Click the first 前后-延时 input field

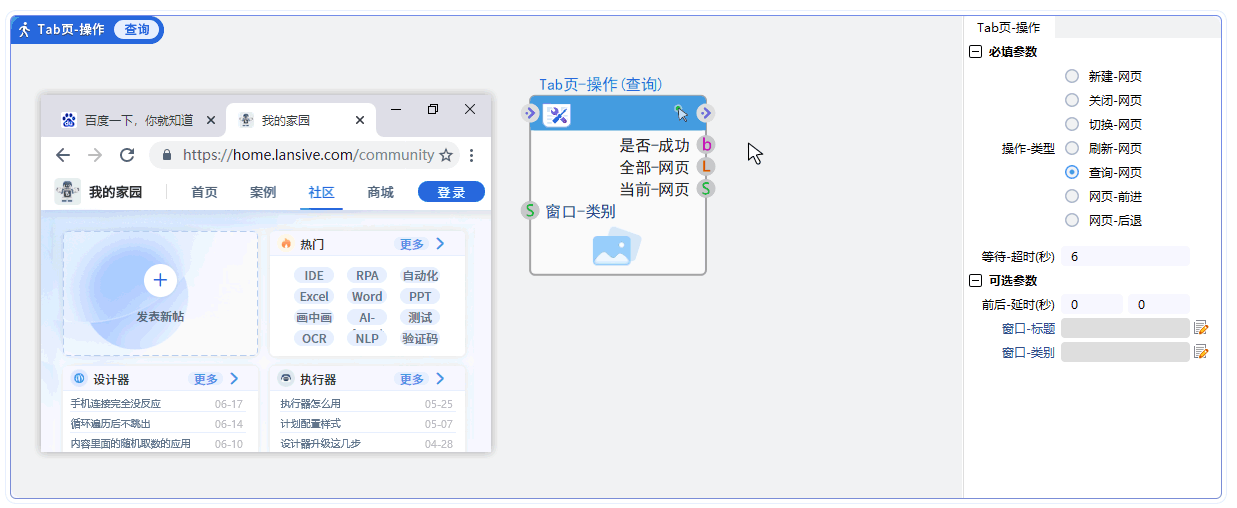click(1092, 305)
